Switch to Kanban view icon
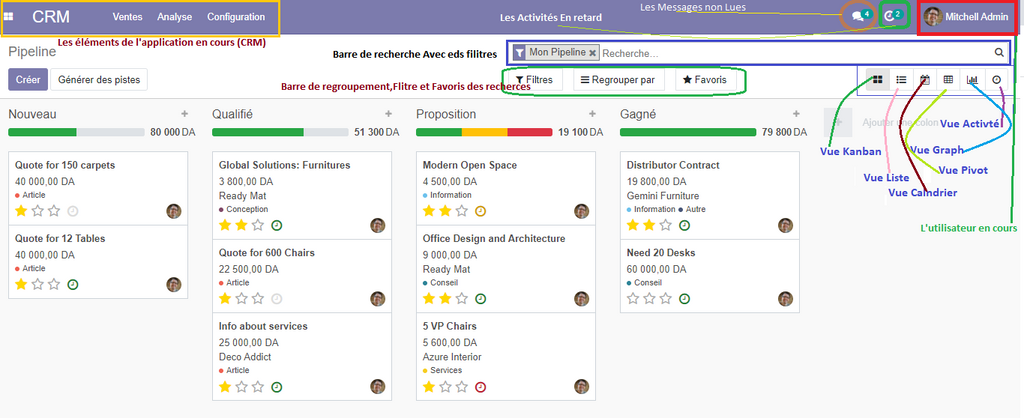The image size is (1024, 418). 877,79
